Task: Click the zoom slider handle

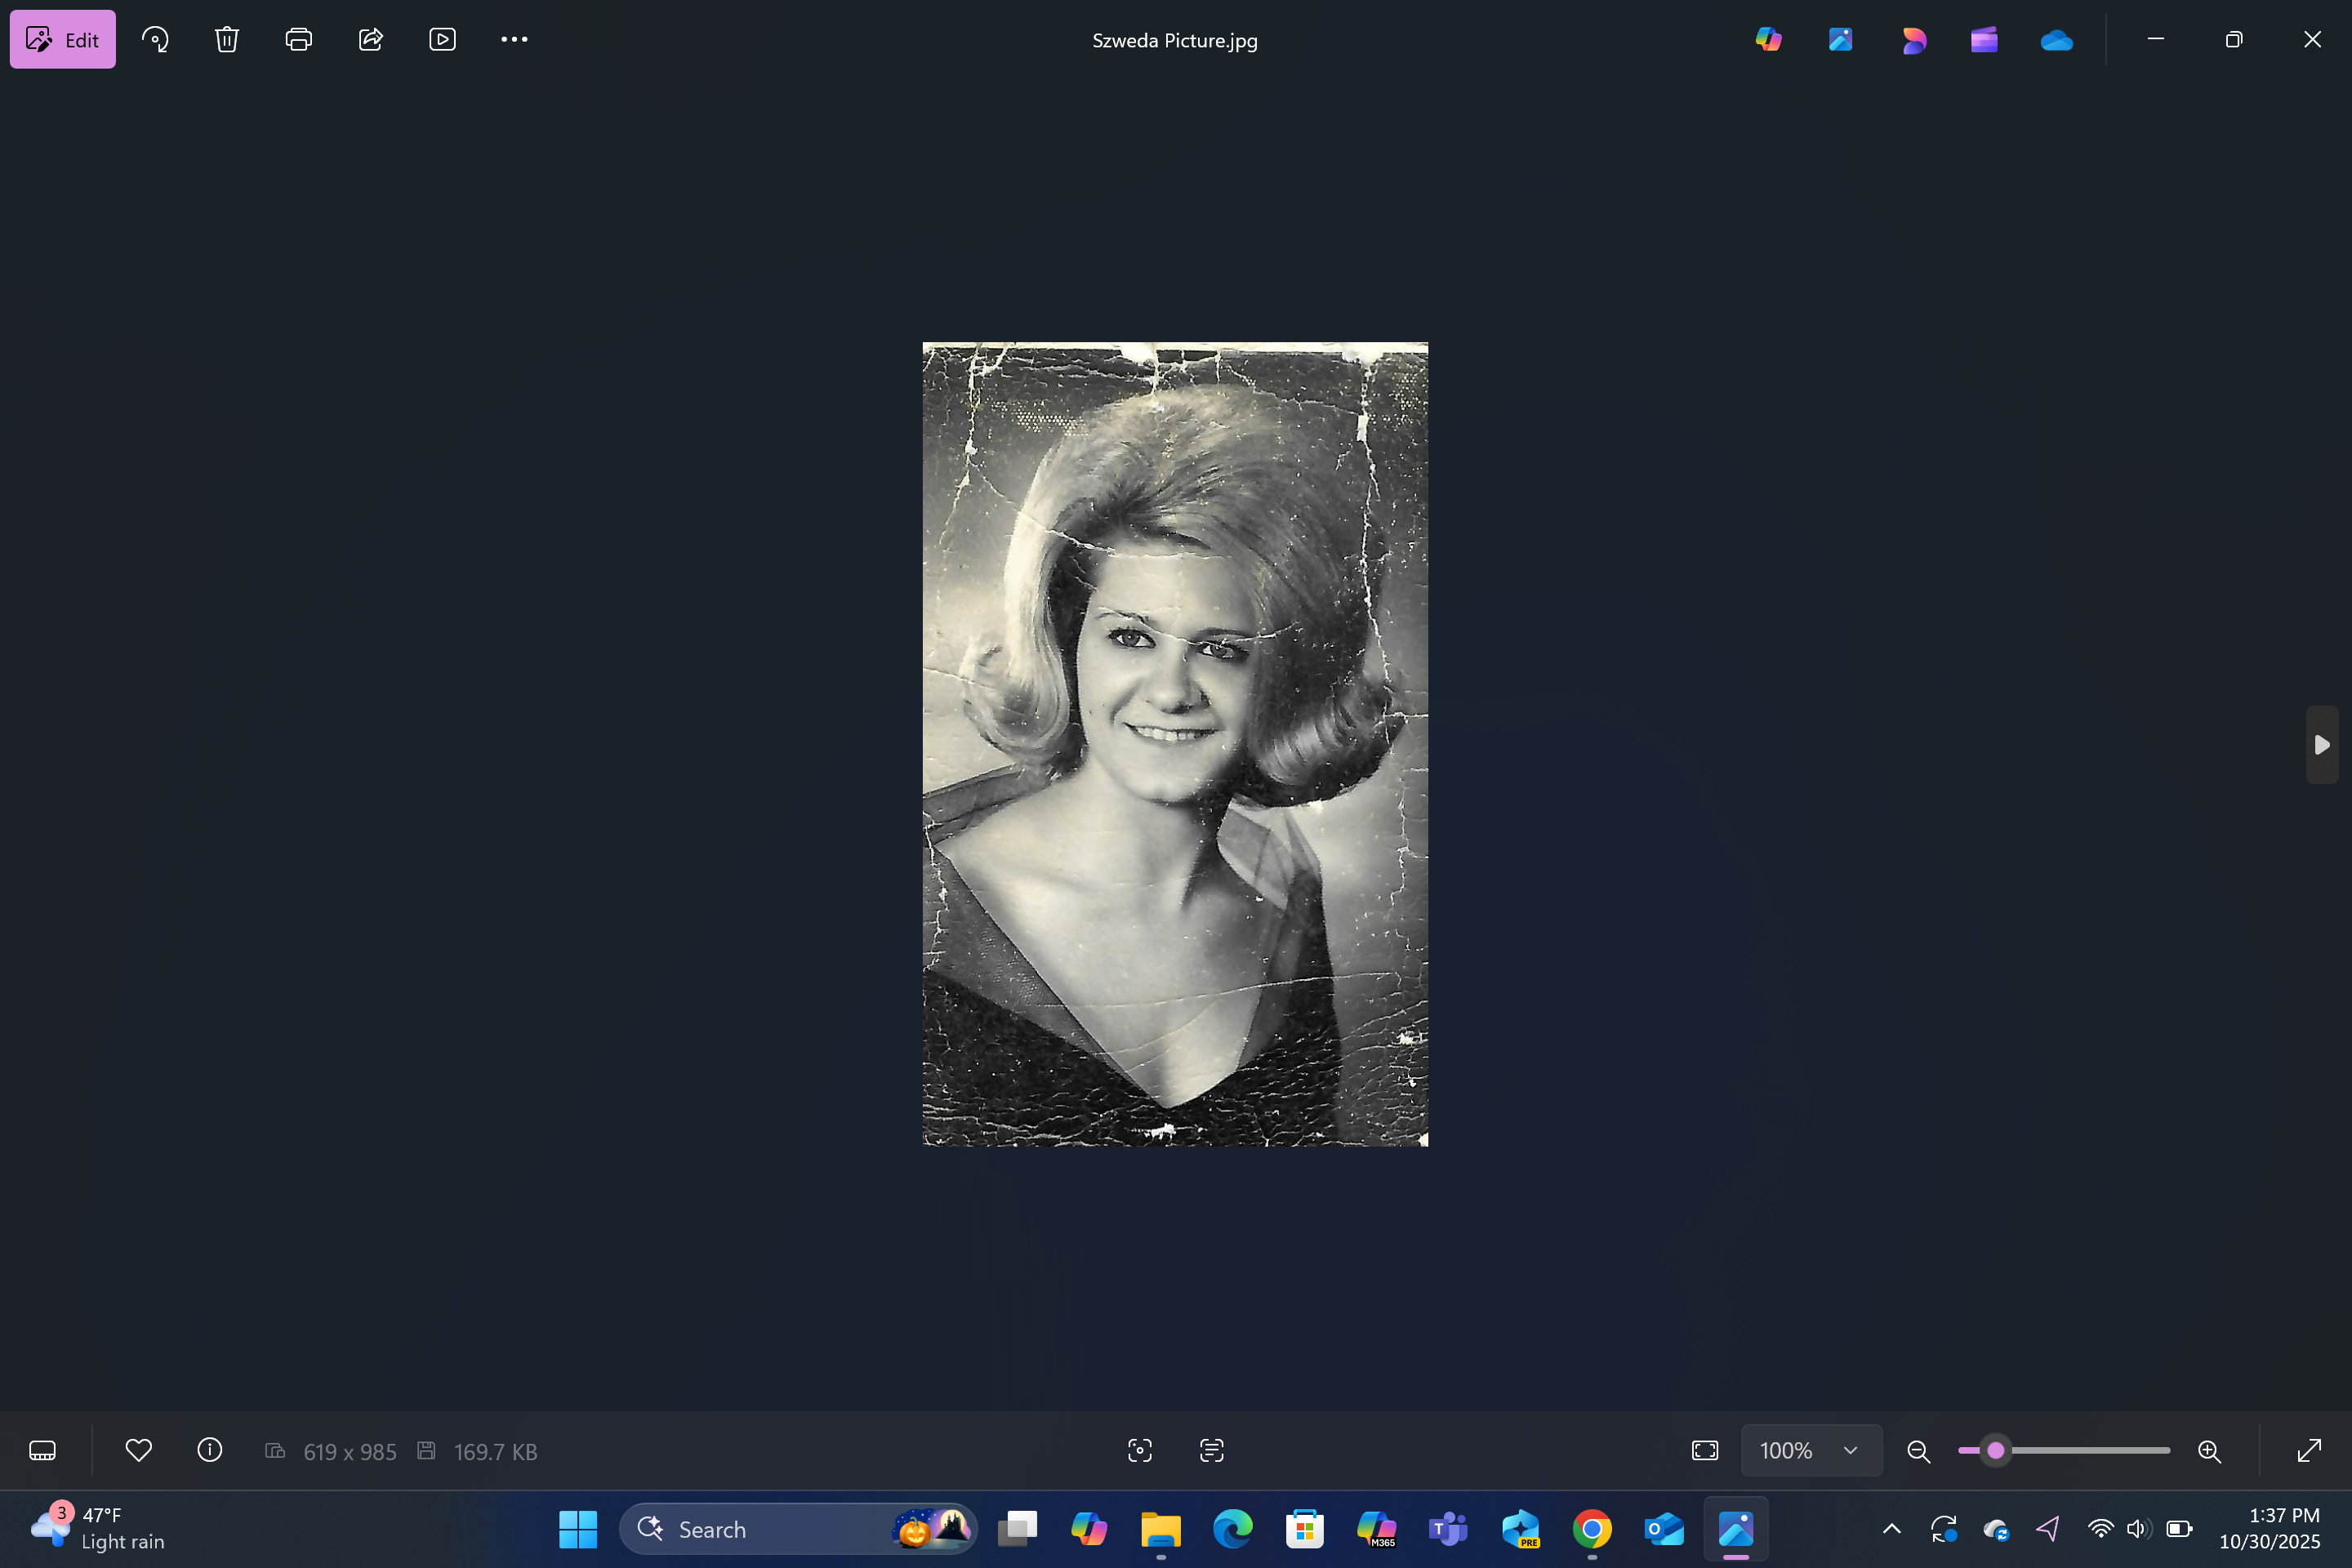Action: [1995, 1450]
